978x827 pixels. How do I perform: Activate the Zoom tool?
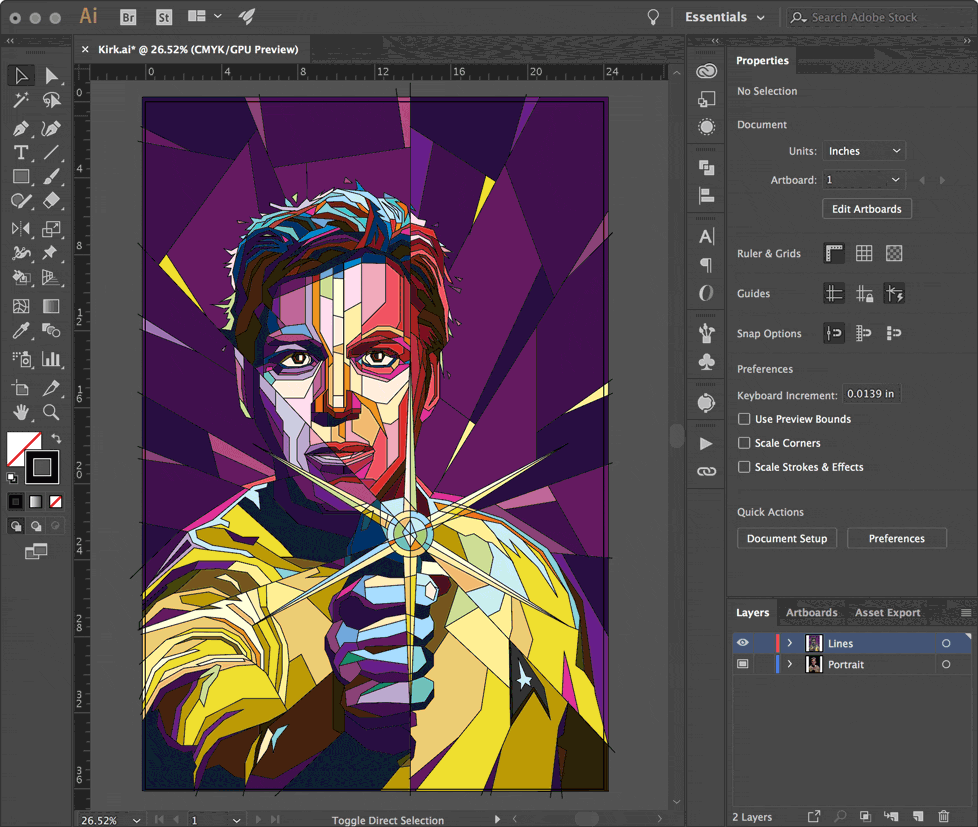(51, 412)
